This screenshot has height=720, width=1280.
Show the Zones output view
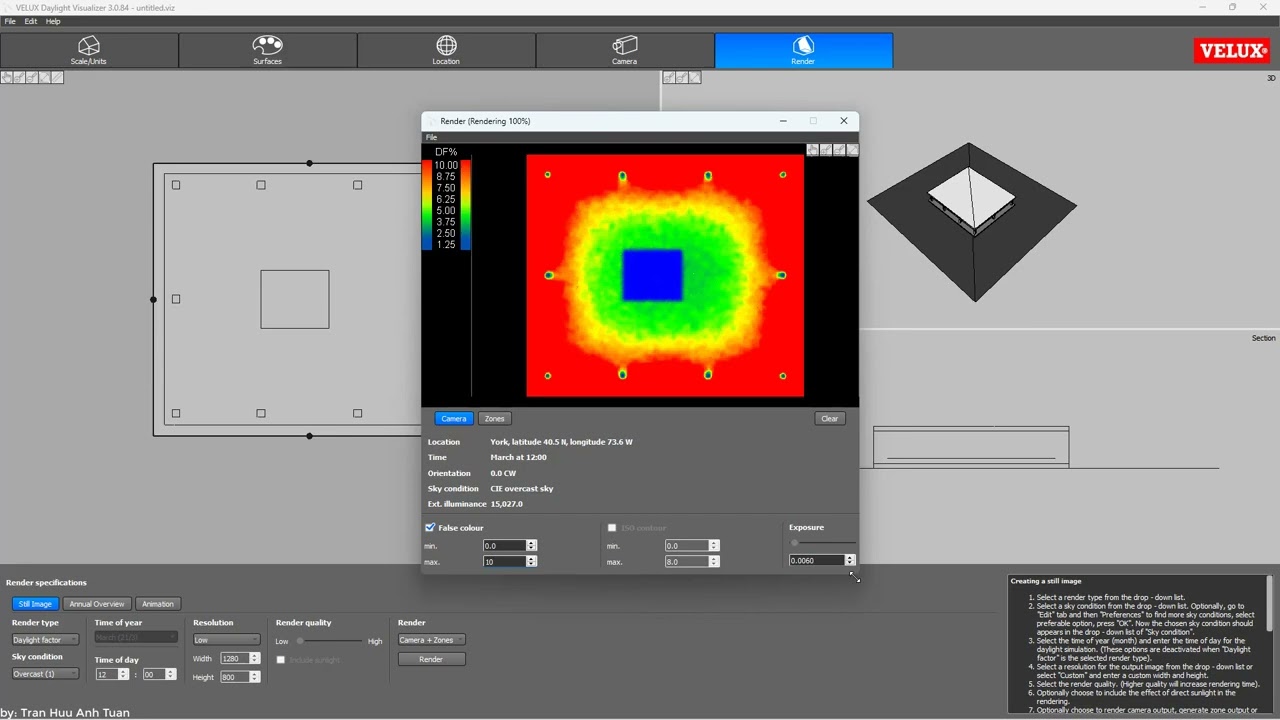[x=494, y=418]
